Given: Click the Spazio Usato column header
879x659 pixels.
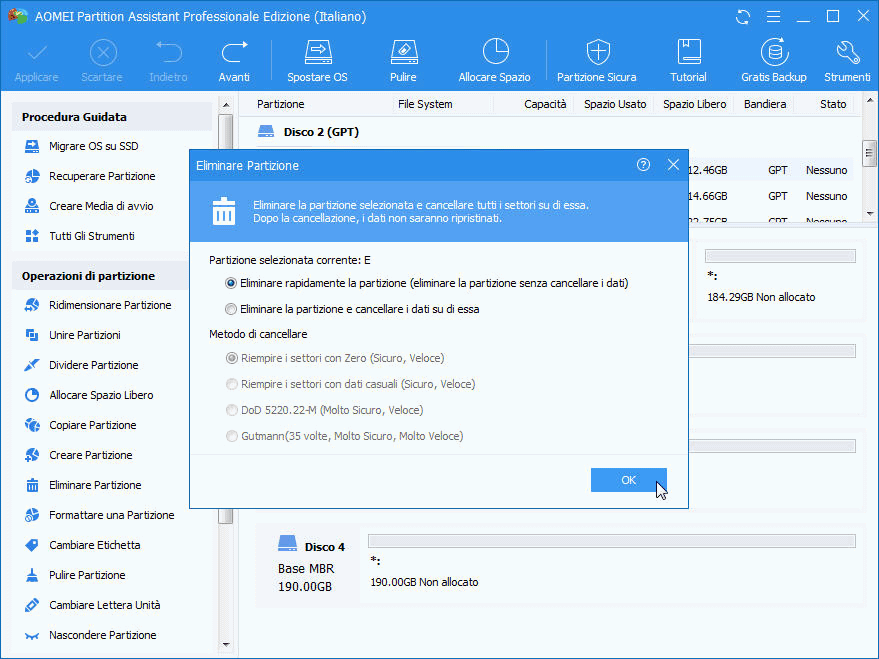Looking at the screenshot, I should point(615,104).
